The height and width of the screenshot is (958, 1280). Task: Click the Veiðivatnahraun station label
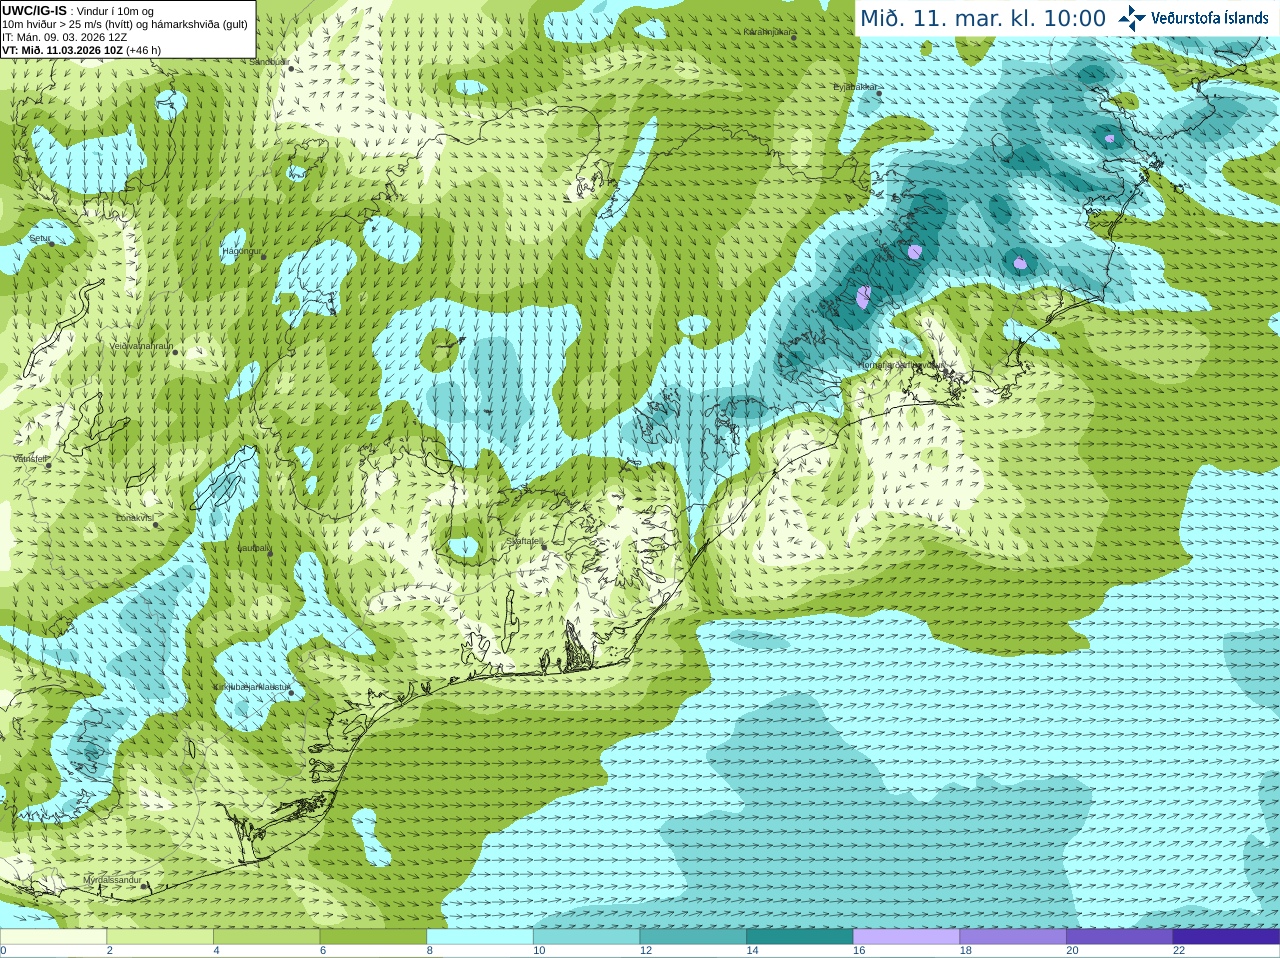[141, 346]
